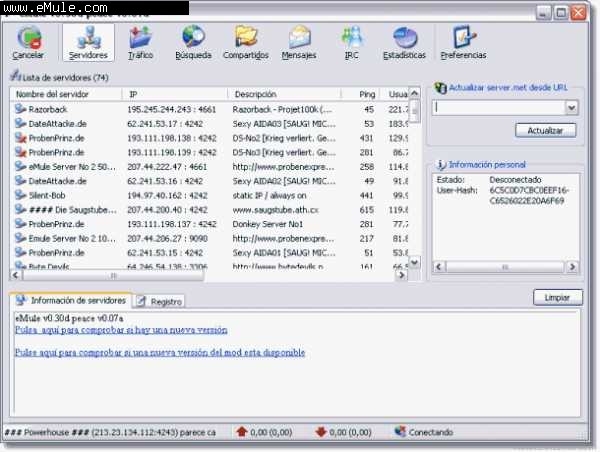This screenshot has width=600, height=452.
Task: Click the eMule Server No 2 row icon
Action: point(20,166)
